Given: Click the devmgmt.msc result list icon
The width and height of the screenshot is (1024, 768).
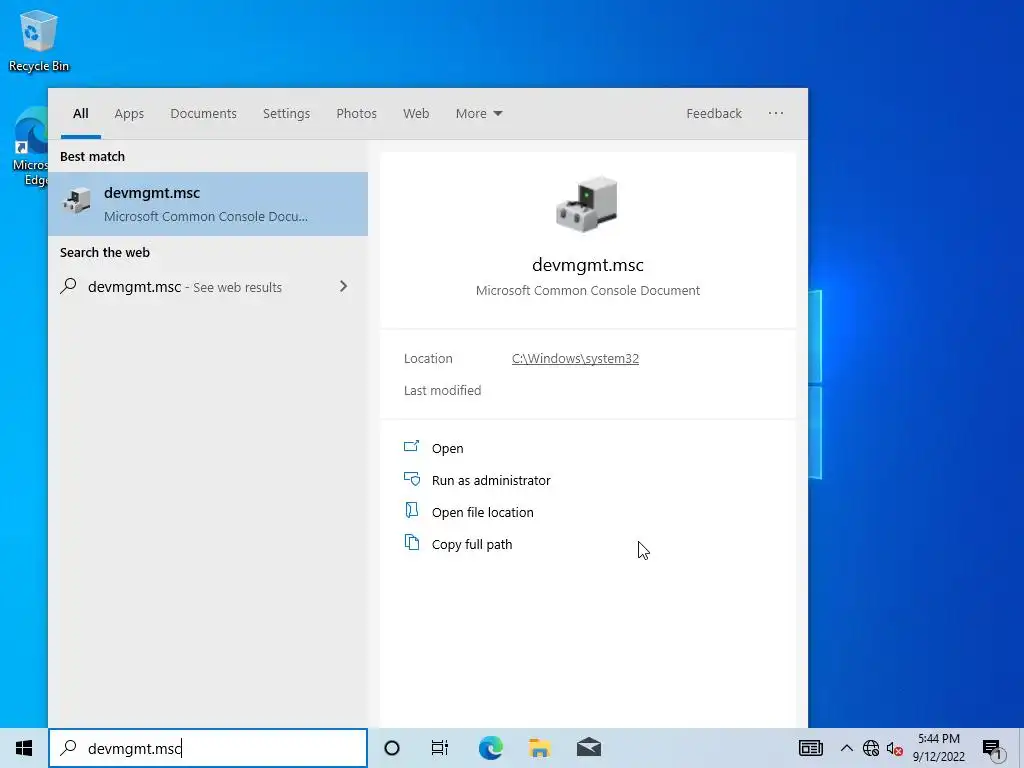Looking at the screenshot, I should click(x=76, y=201).
